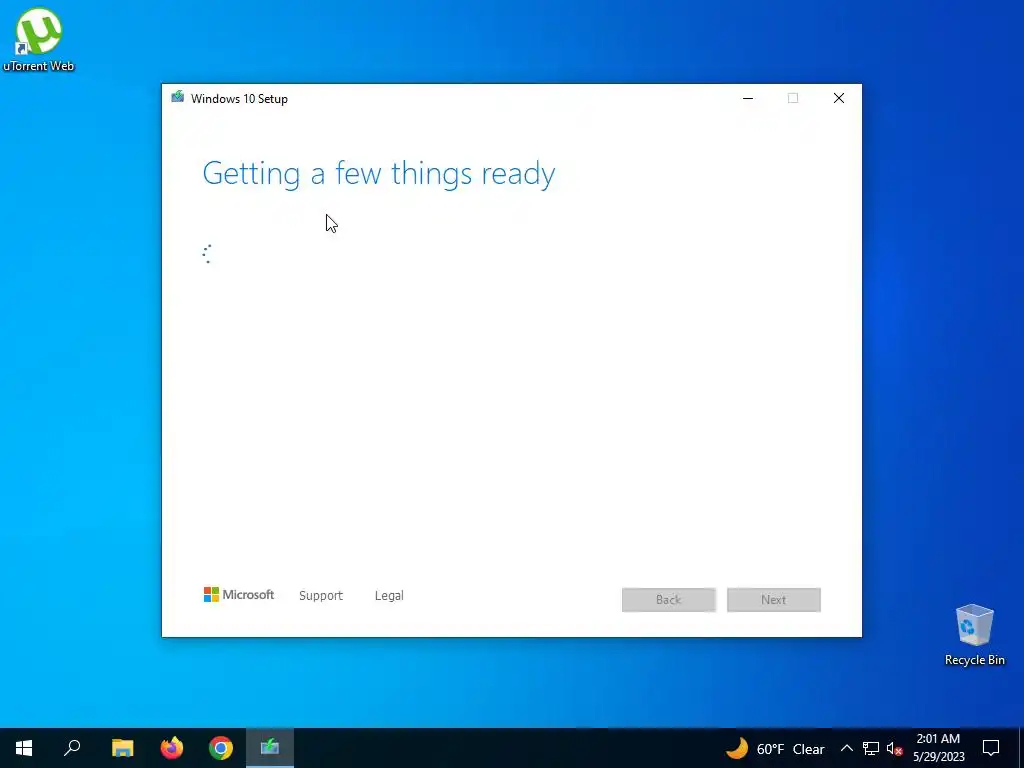Image resolution: width=1024 pixels, height=768 pixels.
Task: Open the Action Center notifications icon
Action: [991, 748]
